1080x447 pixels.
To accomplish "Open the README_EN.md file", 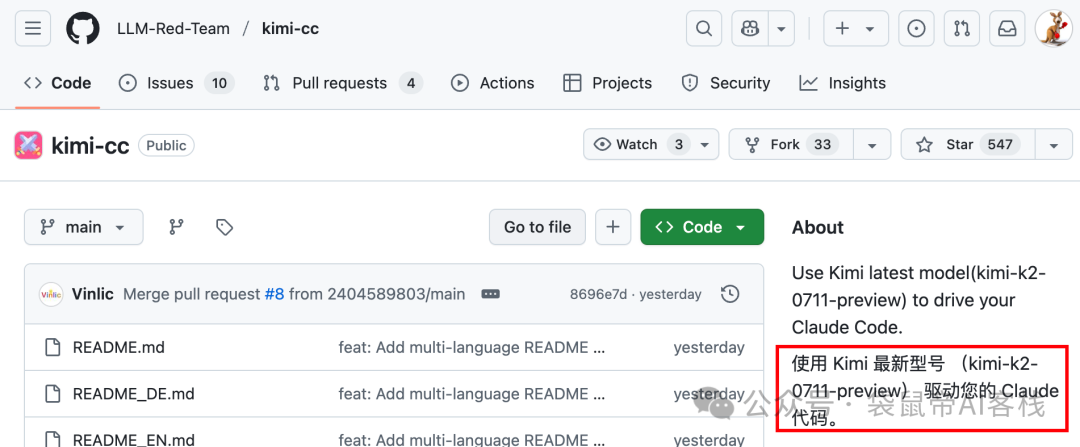I will (x=134, y=439).
